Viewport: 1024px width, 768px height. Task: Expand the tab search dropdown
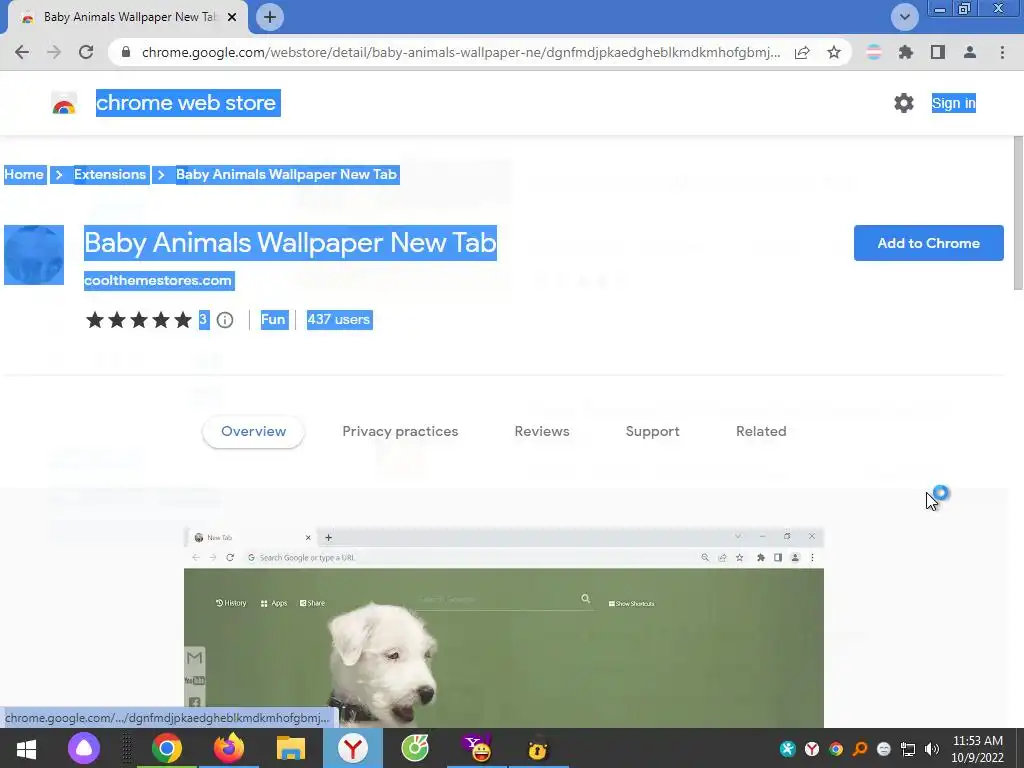[904, 17]
